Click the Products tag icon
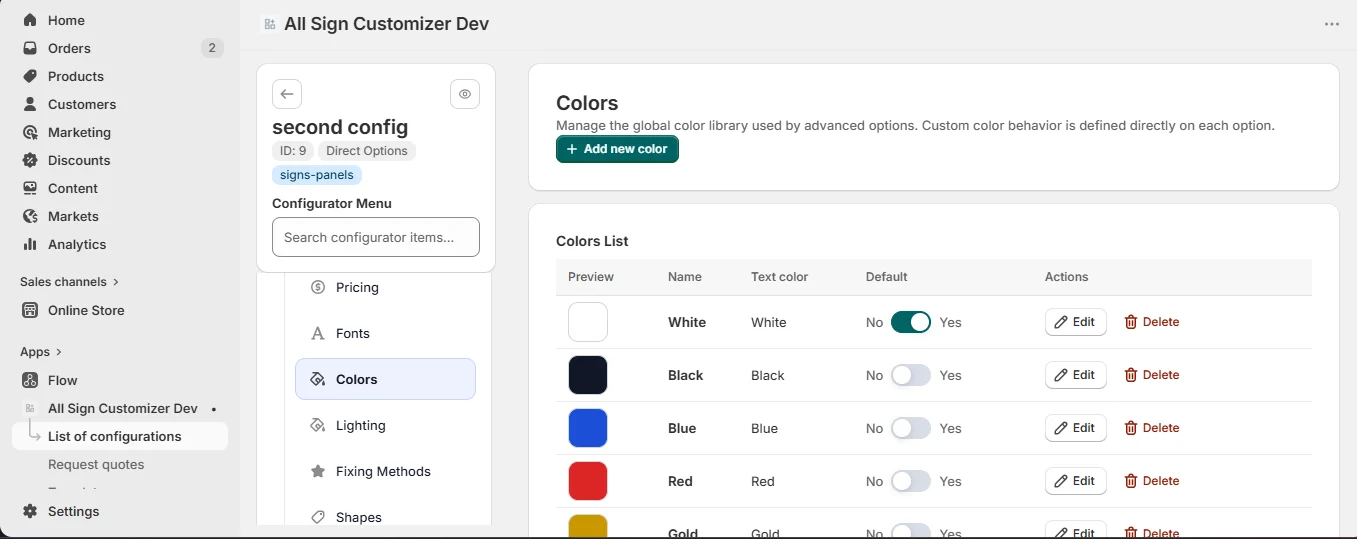1357x539 pixels. point(30,76)
